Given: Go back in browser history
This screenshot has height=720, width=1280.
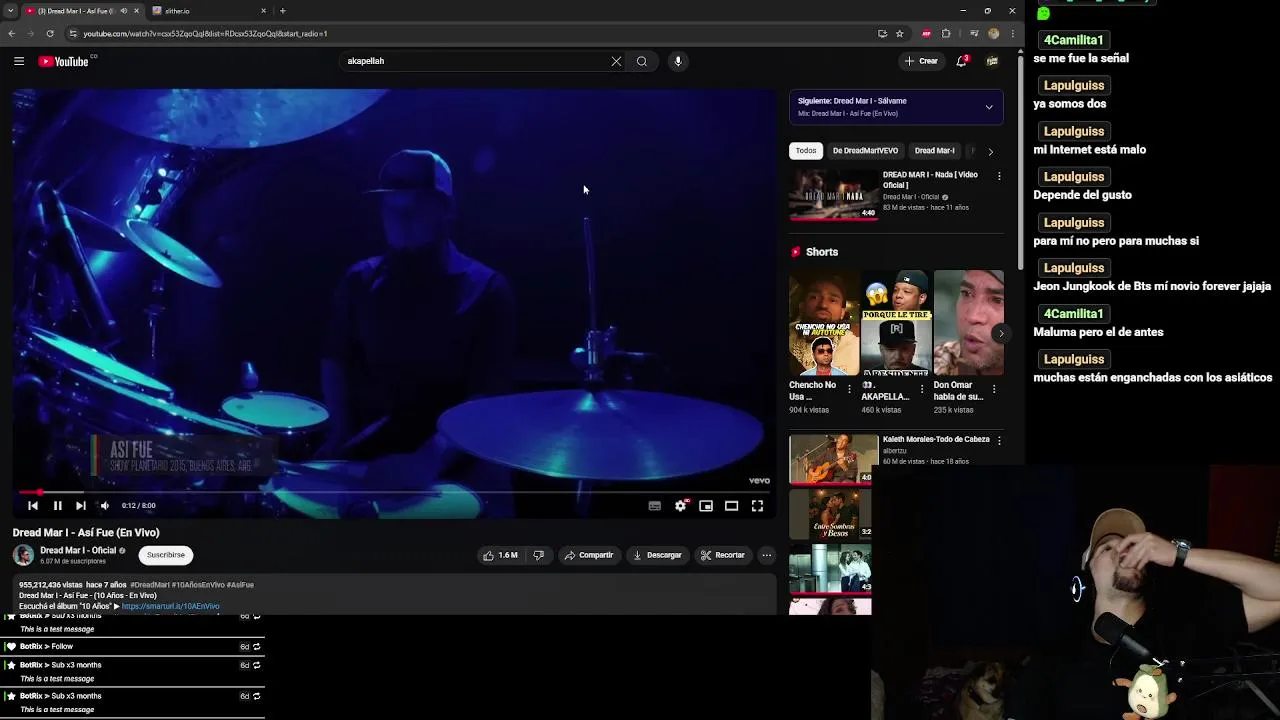Looking at the screenshot, I should coord(11,34).
